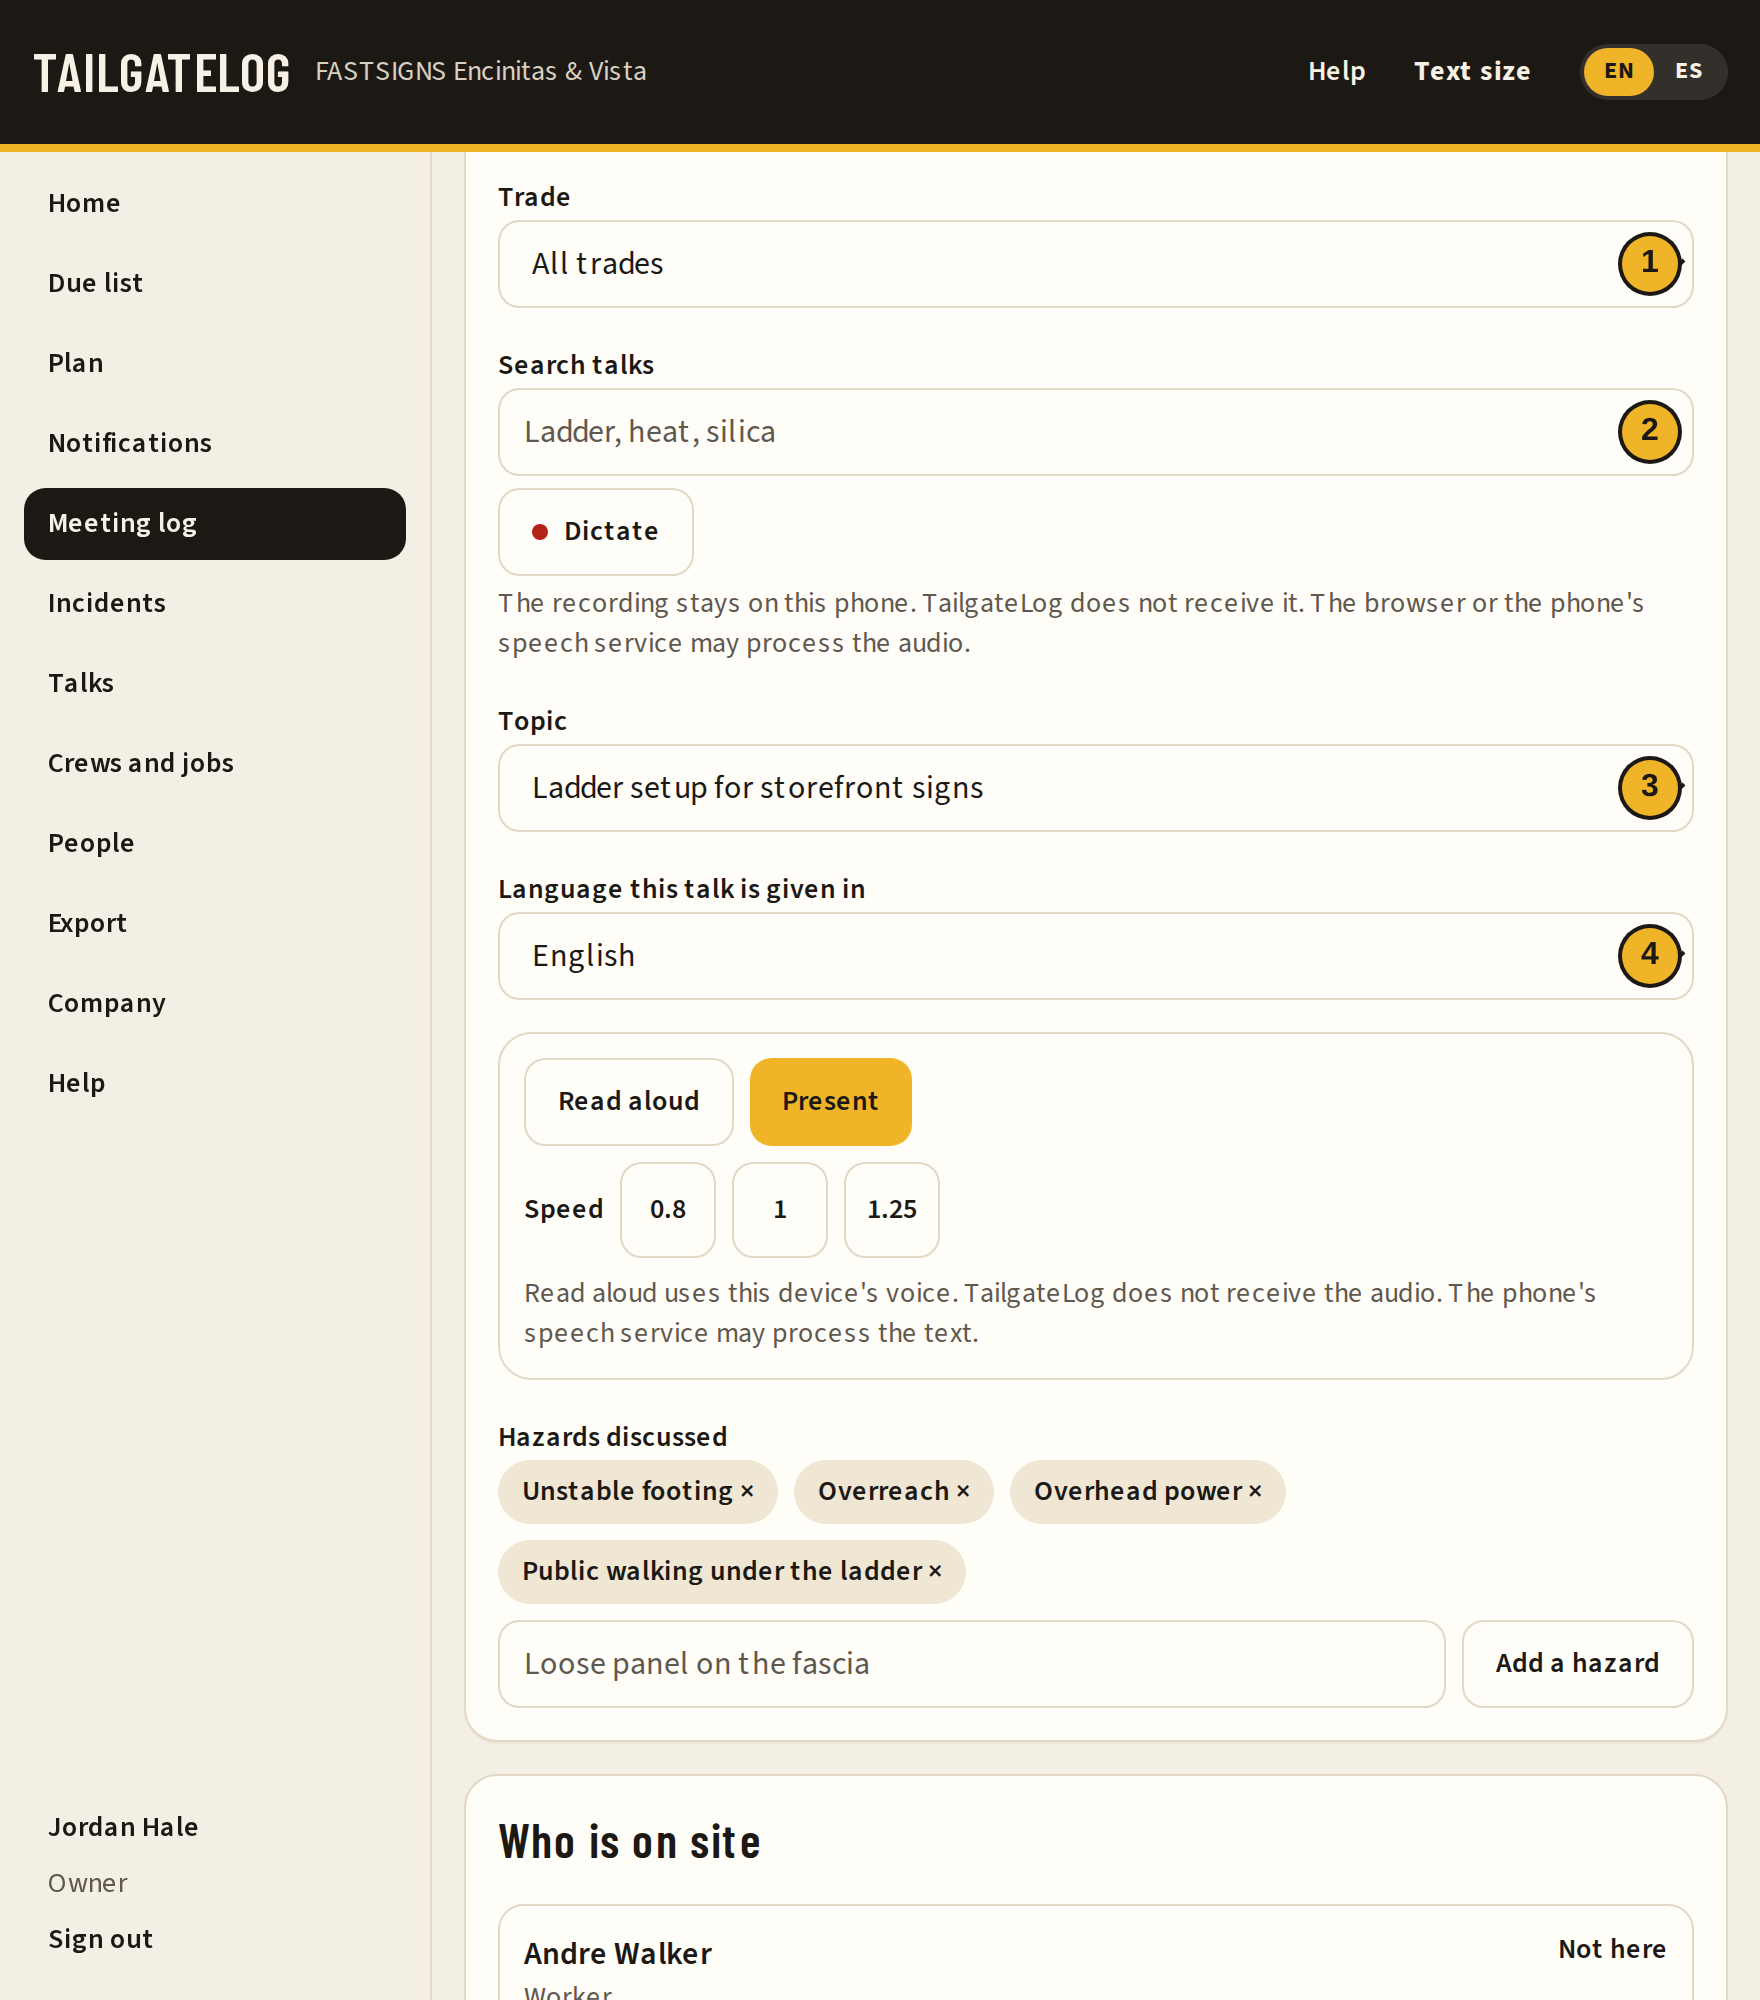Select EN language toggle
This screenshot has height=2000, width=1760.
coord(1618,72)
